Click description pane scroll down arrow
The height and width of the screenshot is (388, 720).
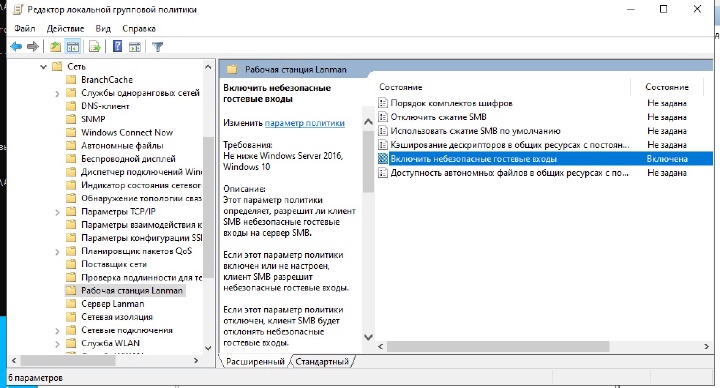[368, 337]
